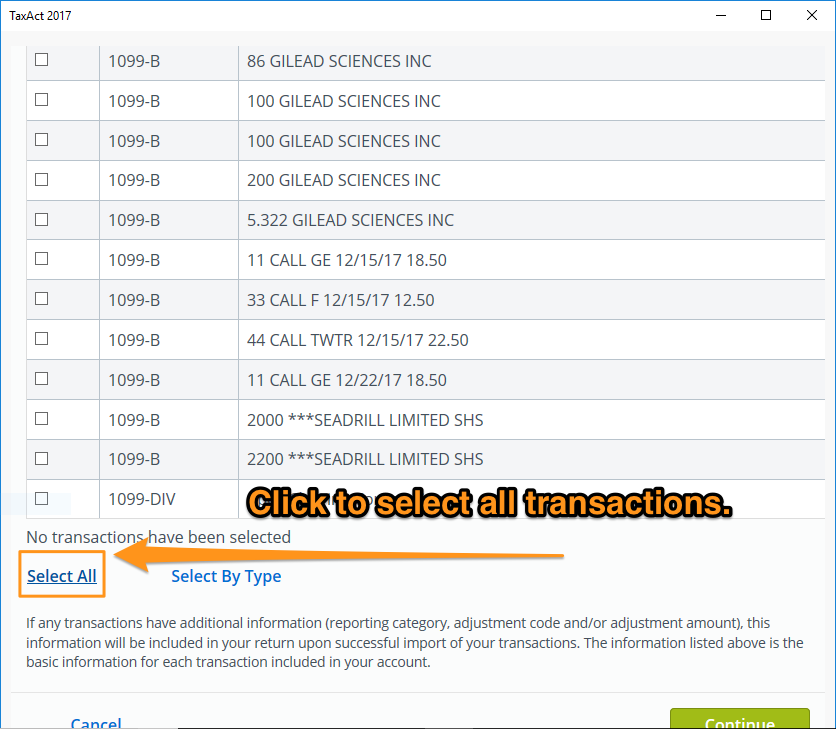The width and height of the screenshot is (836, 729).
Task: Check the 200 GILEAD SCIENCES INC row
Action: (x=40, y=180)
